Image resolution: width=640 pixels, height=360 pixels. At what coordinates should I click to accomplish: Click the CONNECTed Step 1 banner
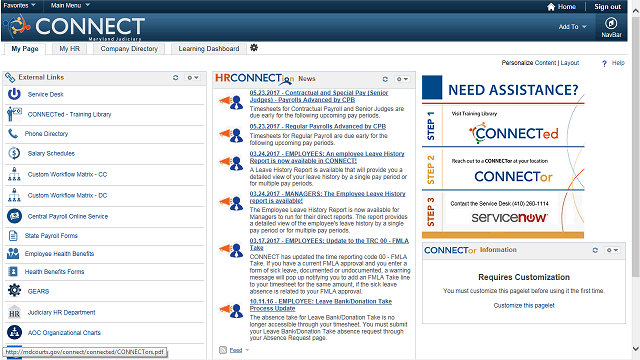point(503,126)
